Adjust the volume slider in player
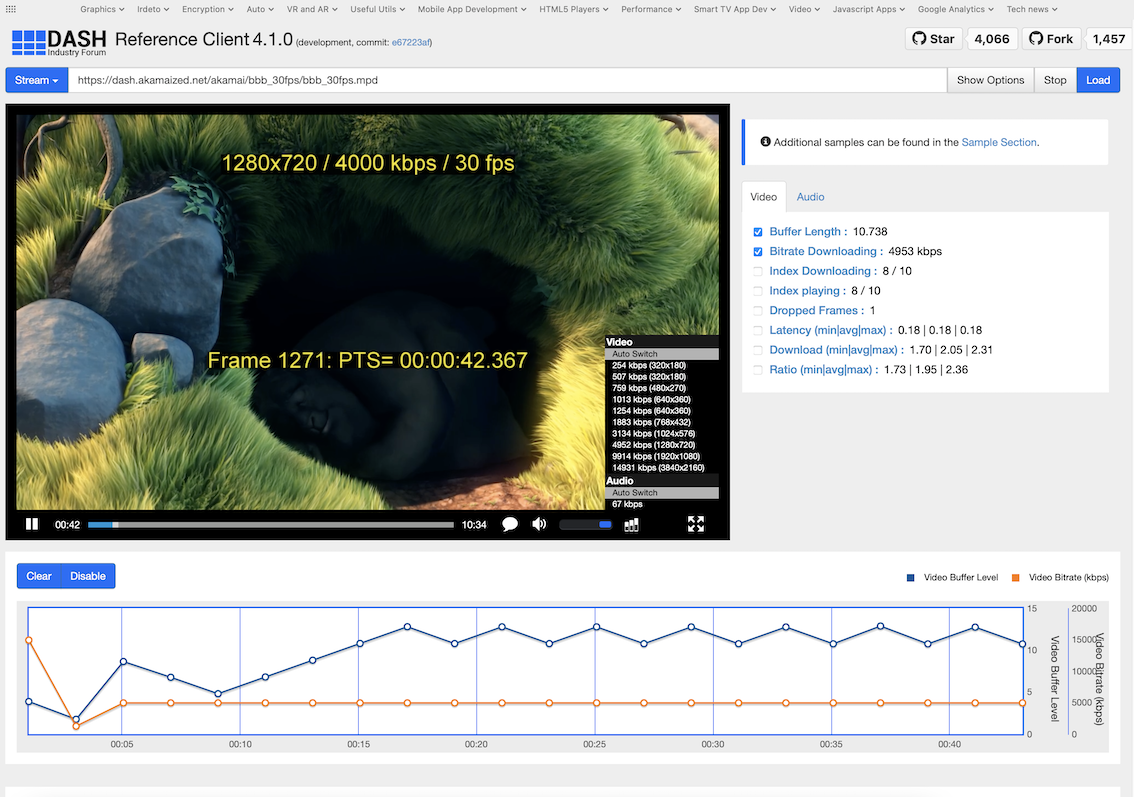 (x=585, y=524)
